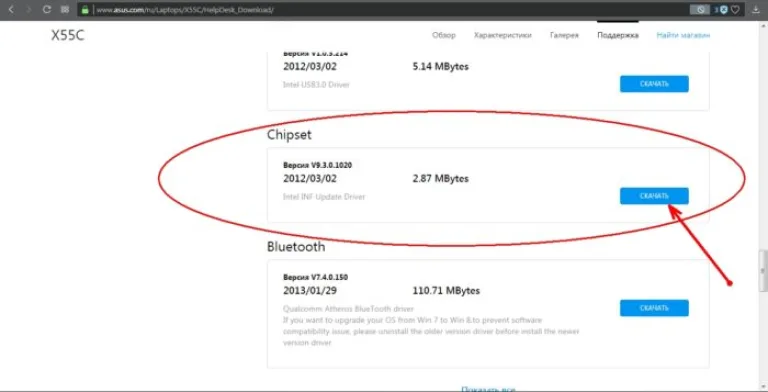The height and width of the screenshot is (392, 768).
Task: Click the X55C product title
Action: coord(68,35)
